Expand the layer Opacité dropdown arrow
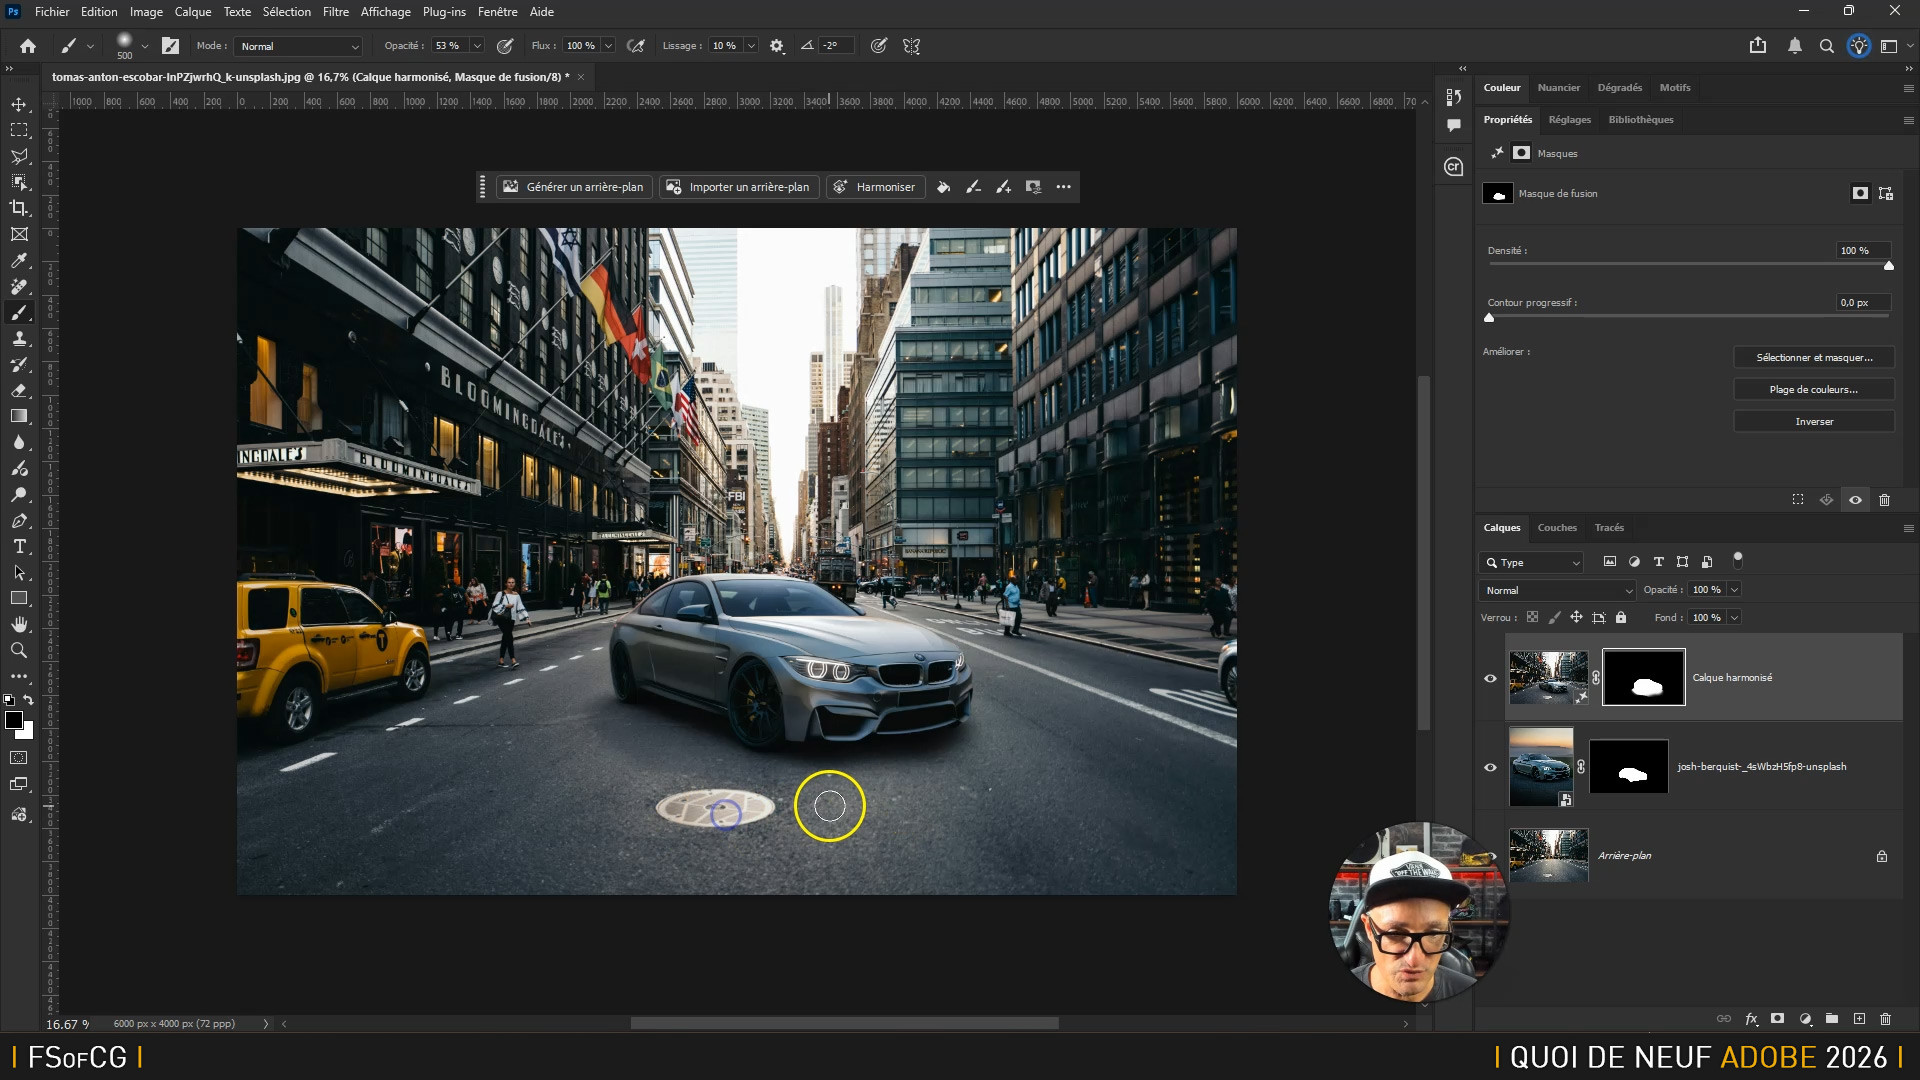 pyautogui.click(x=1735, y=590)
